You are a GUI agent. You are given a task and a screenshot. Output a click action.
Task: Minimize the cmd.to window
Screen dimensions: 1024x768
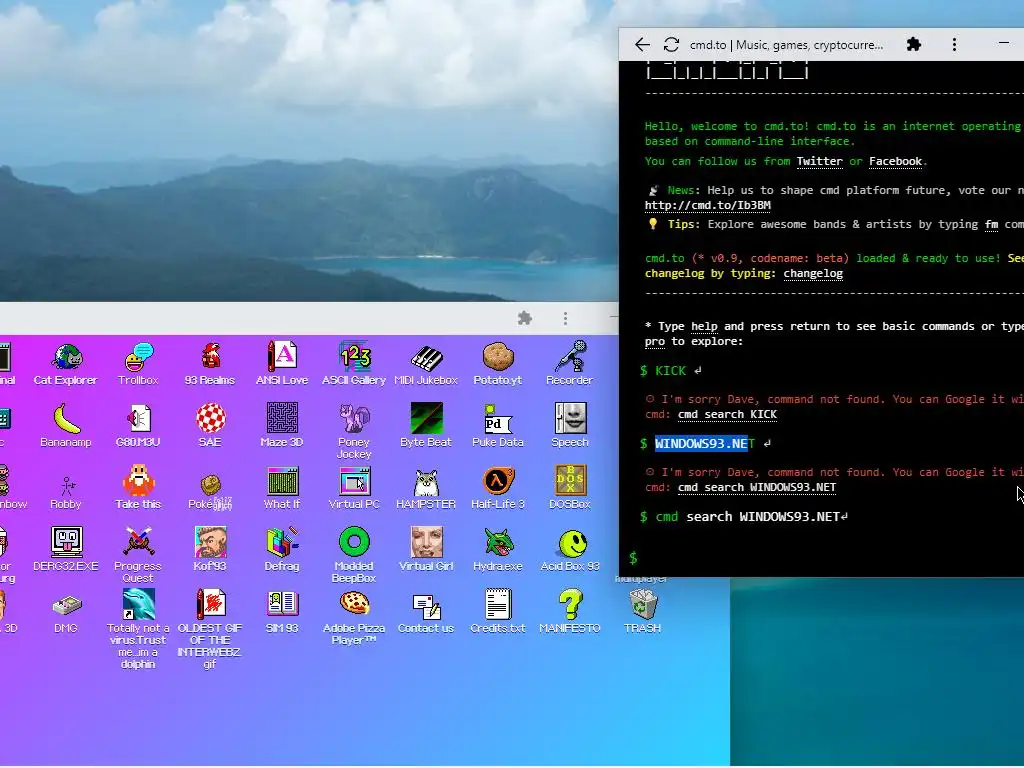1004,43
